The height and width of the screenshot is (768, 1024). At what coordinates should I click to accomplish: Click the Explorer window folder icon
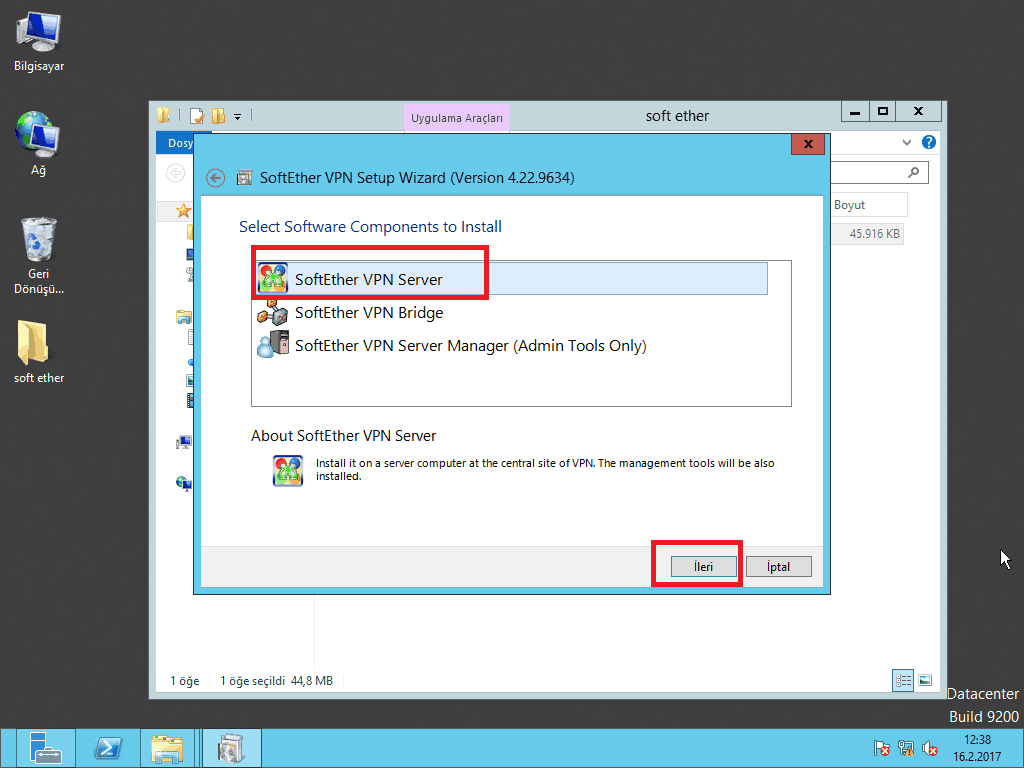tap(164, 116)
